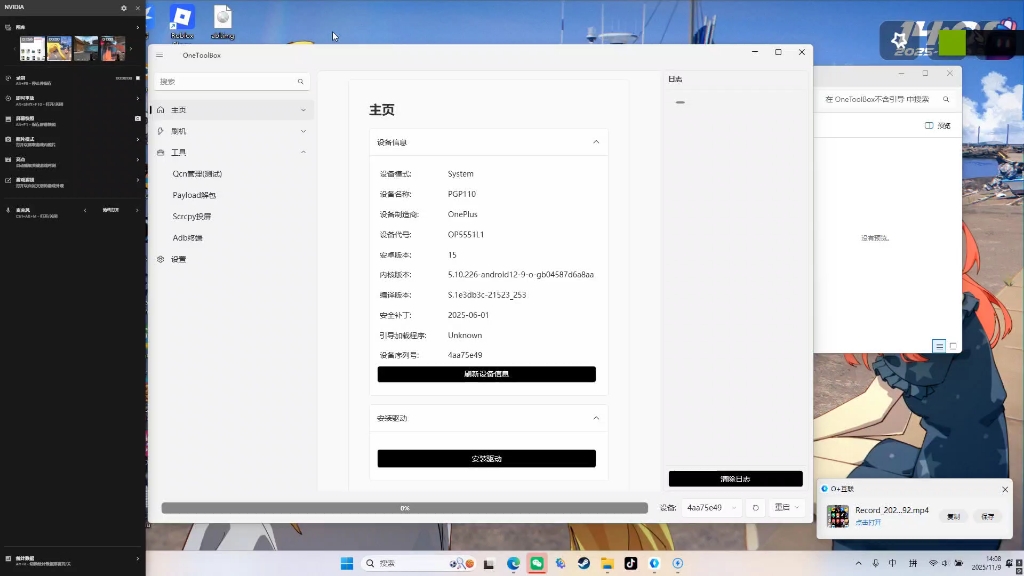This screenshot has width=1024, height=576.
Task: Click the security patch value 2025-06-01
Action: click(x=468, y=315)
